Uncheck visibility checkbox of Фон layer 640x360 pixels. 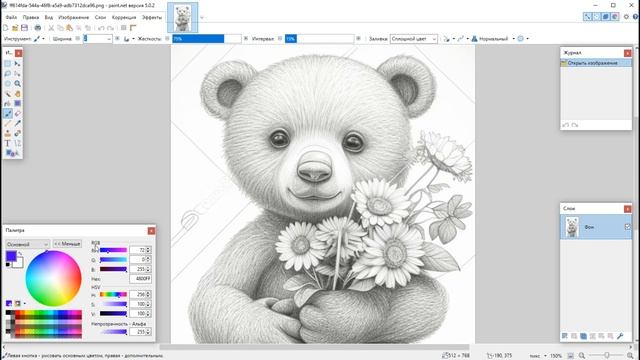pyautogui.click(x=628, y=227)
